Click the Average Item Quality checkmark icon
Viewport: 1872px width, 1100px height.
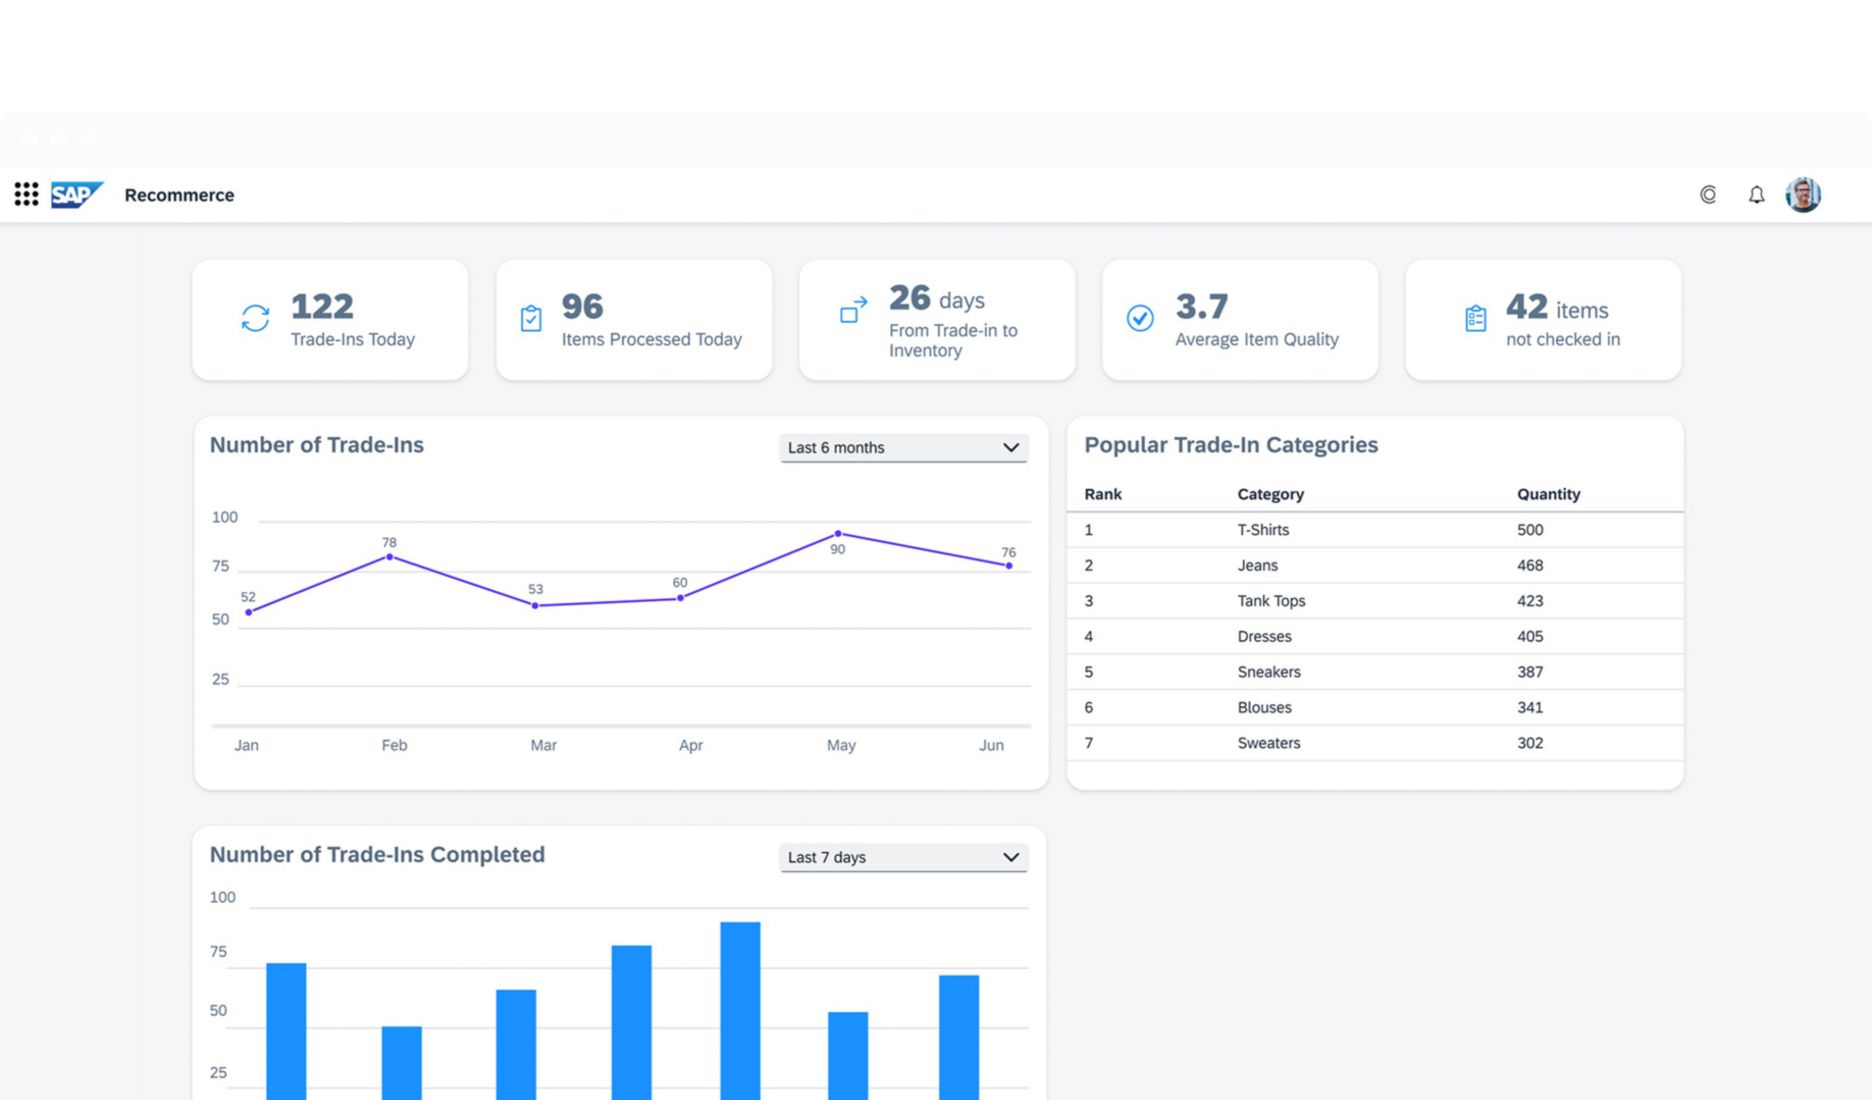pyautogui.click(x=1140, y=318)
